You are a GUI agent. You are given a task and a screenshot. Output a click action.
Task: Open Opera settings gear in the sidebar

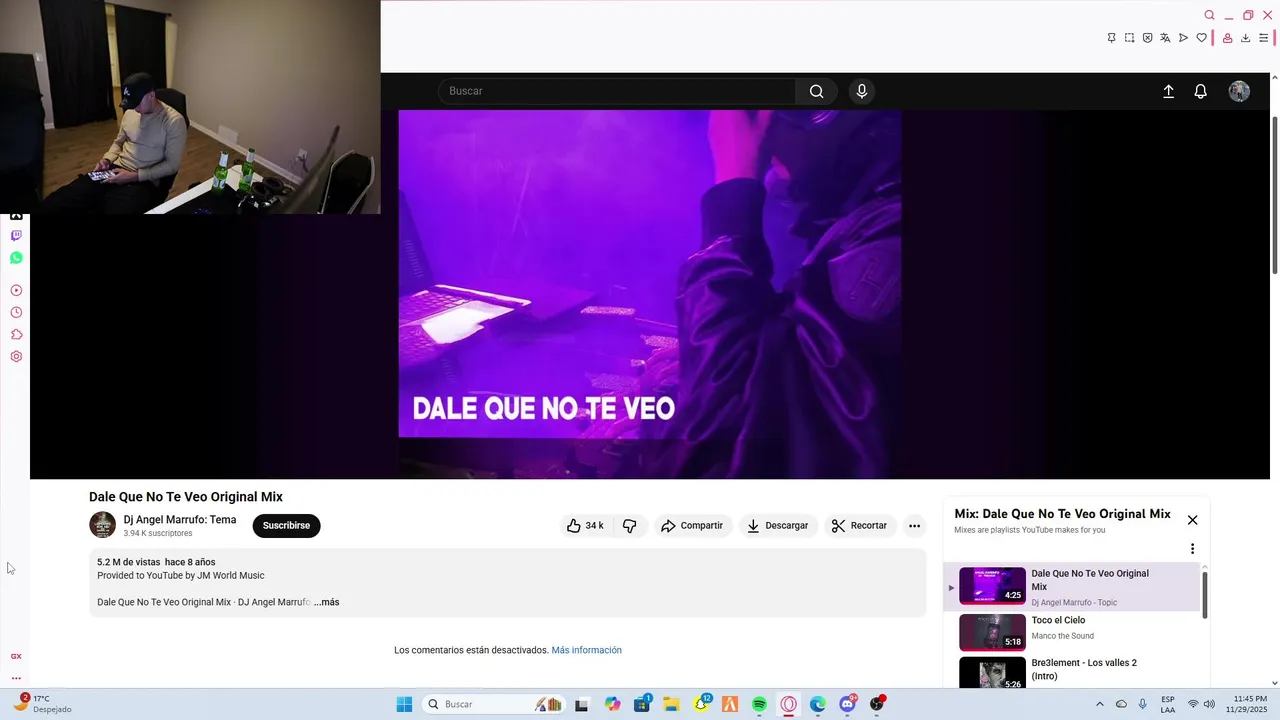tap(16, 356)
